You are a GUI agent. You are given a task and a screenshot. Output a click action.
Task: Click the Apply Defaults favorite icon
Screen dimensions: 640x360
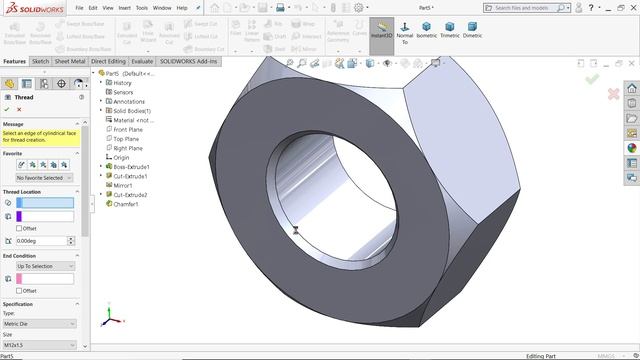click(21, 164)
